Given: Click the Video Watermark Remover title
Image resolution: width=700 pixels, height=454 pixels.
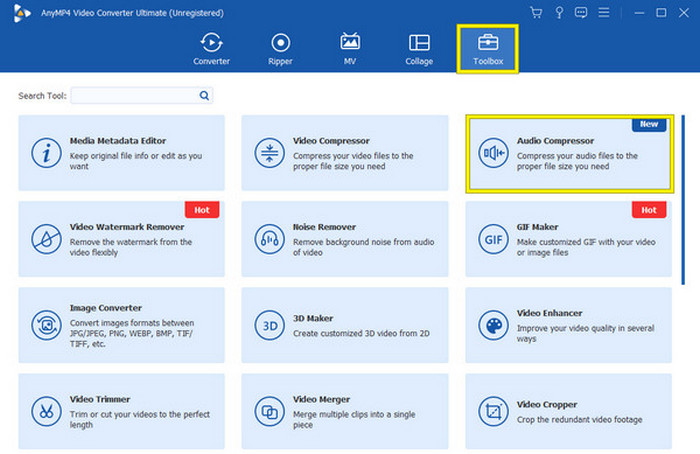Looking at the screenshot, I should 127,227.
